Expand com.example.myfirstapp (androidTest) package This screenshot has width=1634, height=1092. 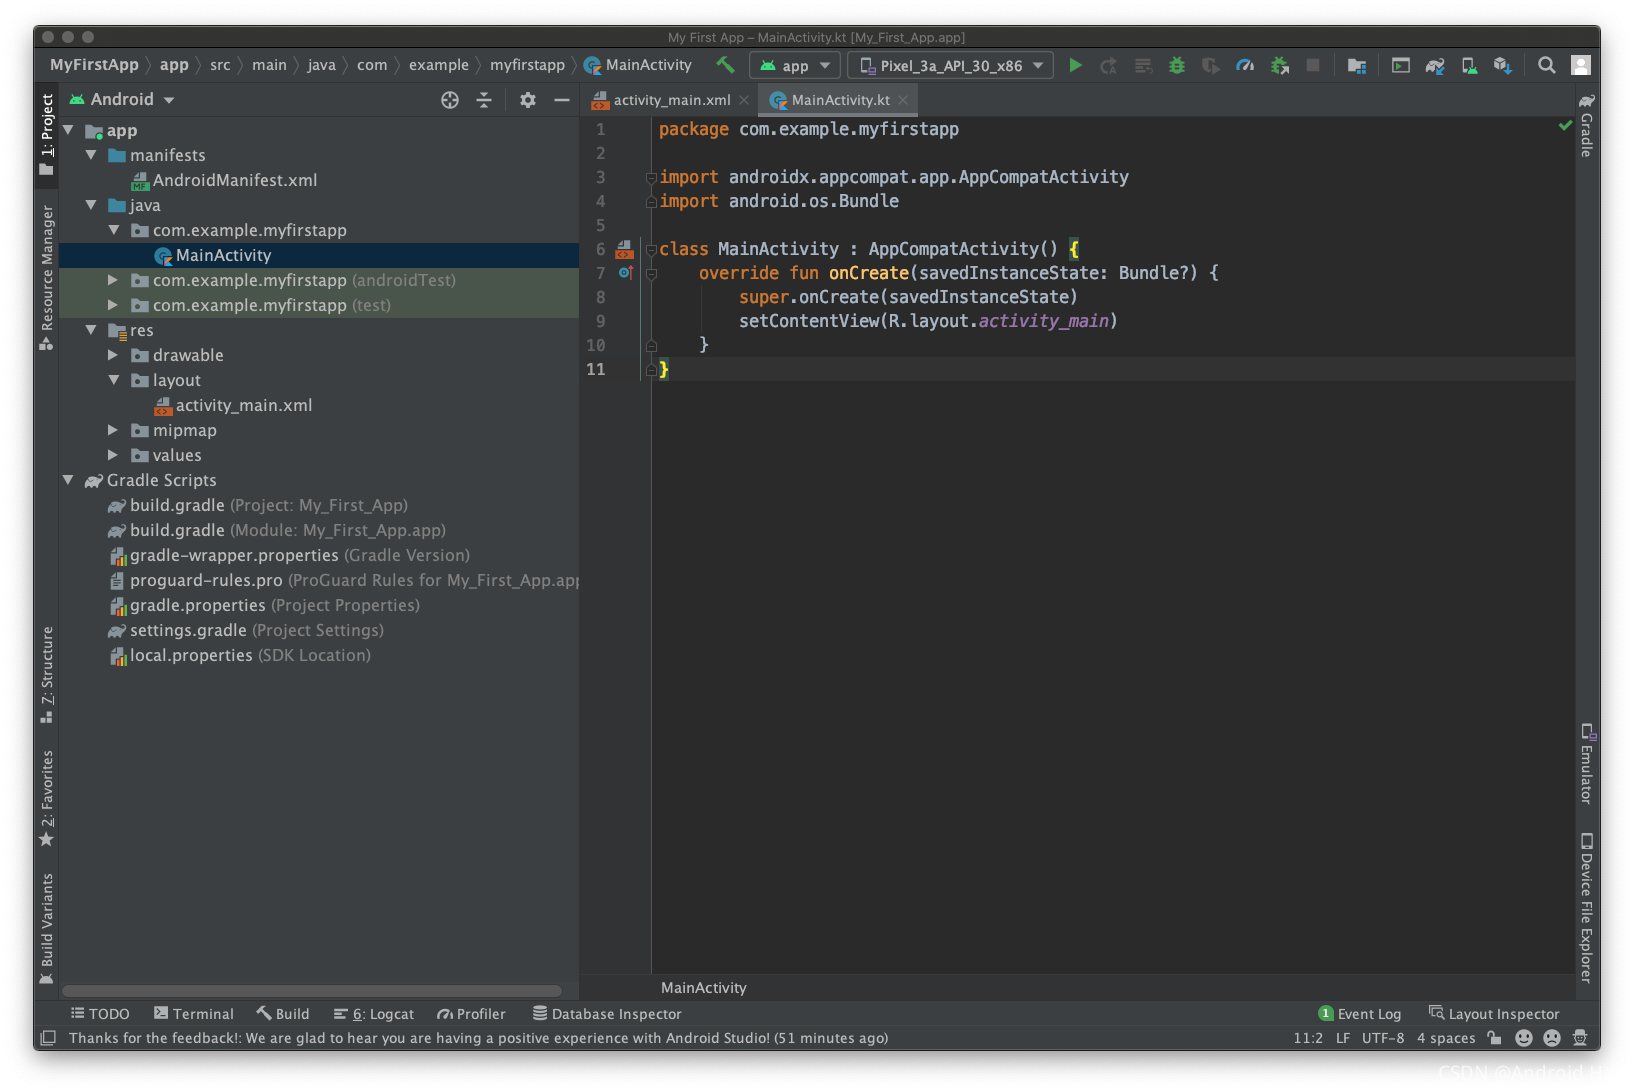click(x=113, y=280)
